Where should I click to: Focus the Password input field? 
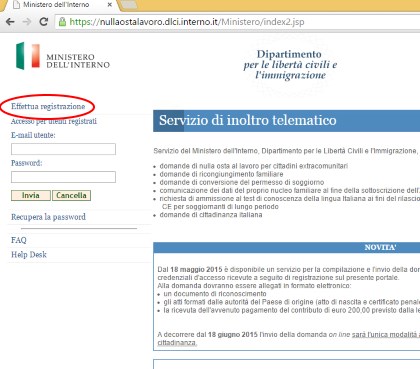(x=63, y=177)
